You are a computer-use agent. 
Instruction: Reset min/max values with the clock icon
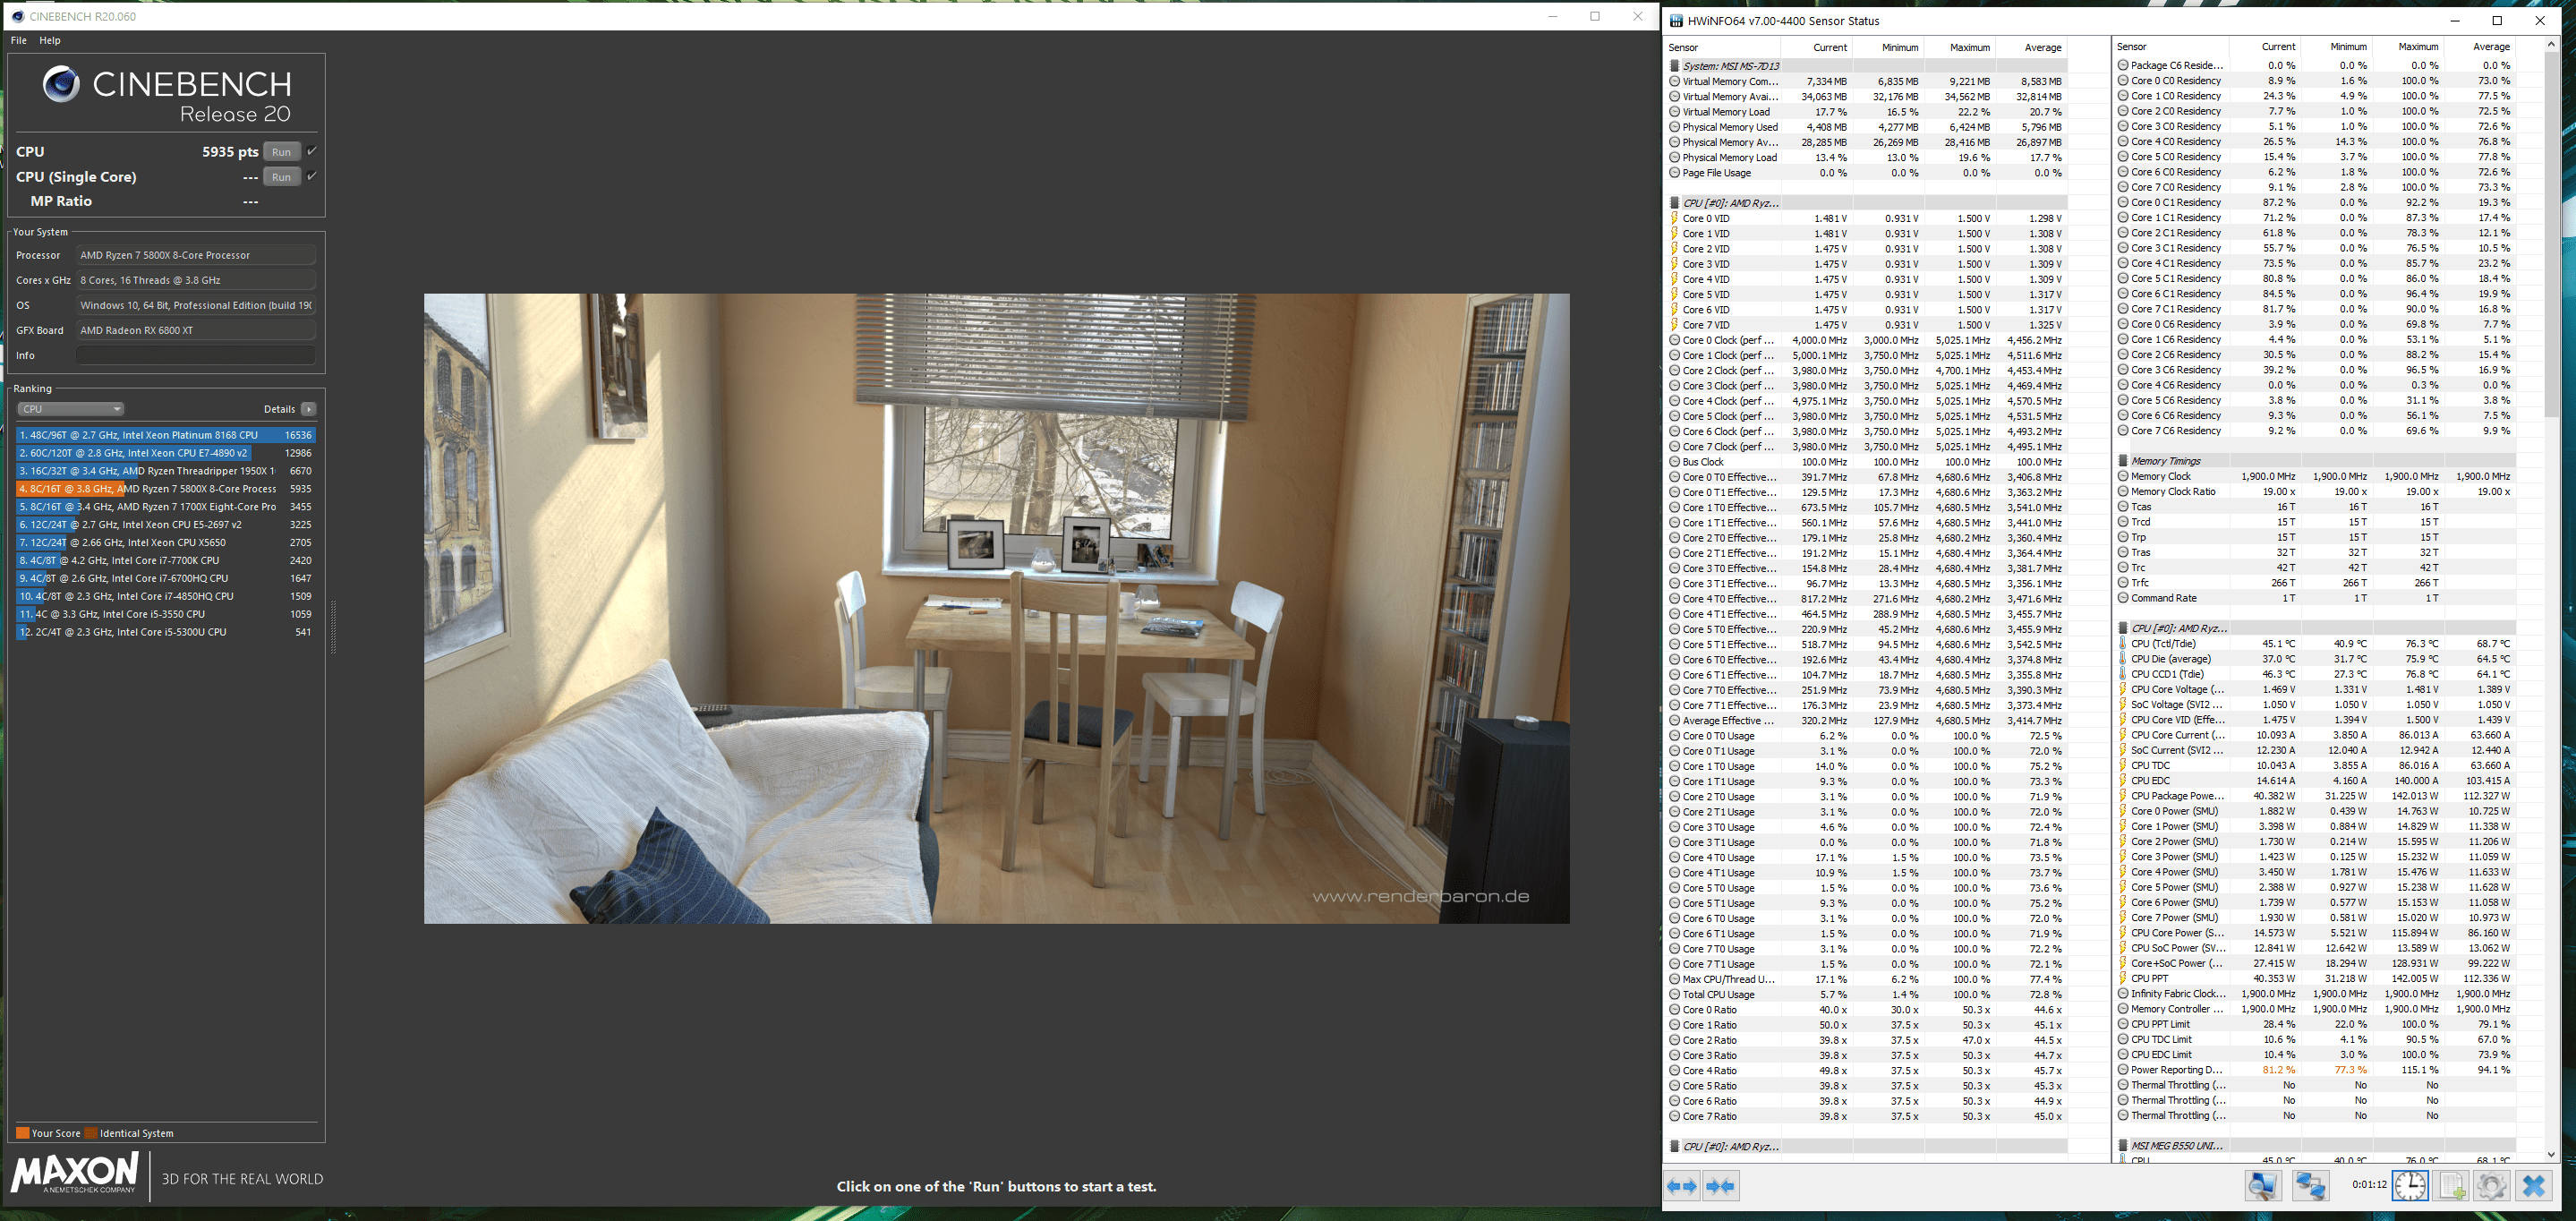(x=2410, y=1186)
